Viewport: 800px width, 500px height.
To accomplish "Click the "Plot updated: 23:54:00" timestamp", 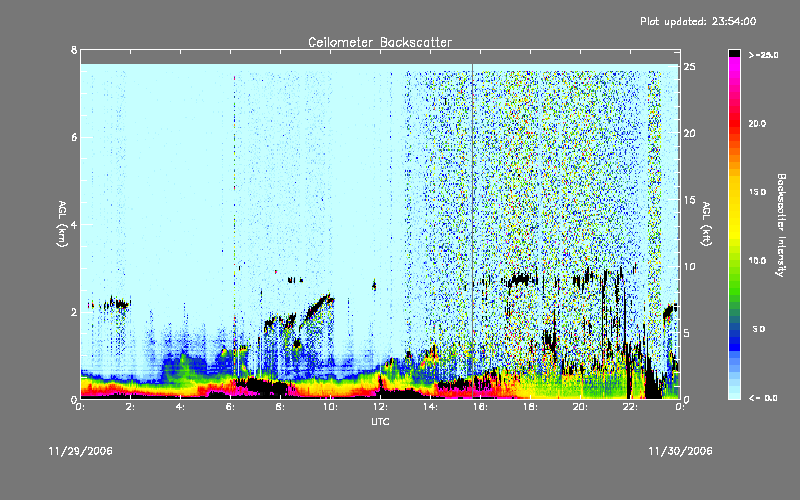I will click(x=698, y=21).
